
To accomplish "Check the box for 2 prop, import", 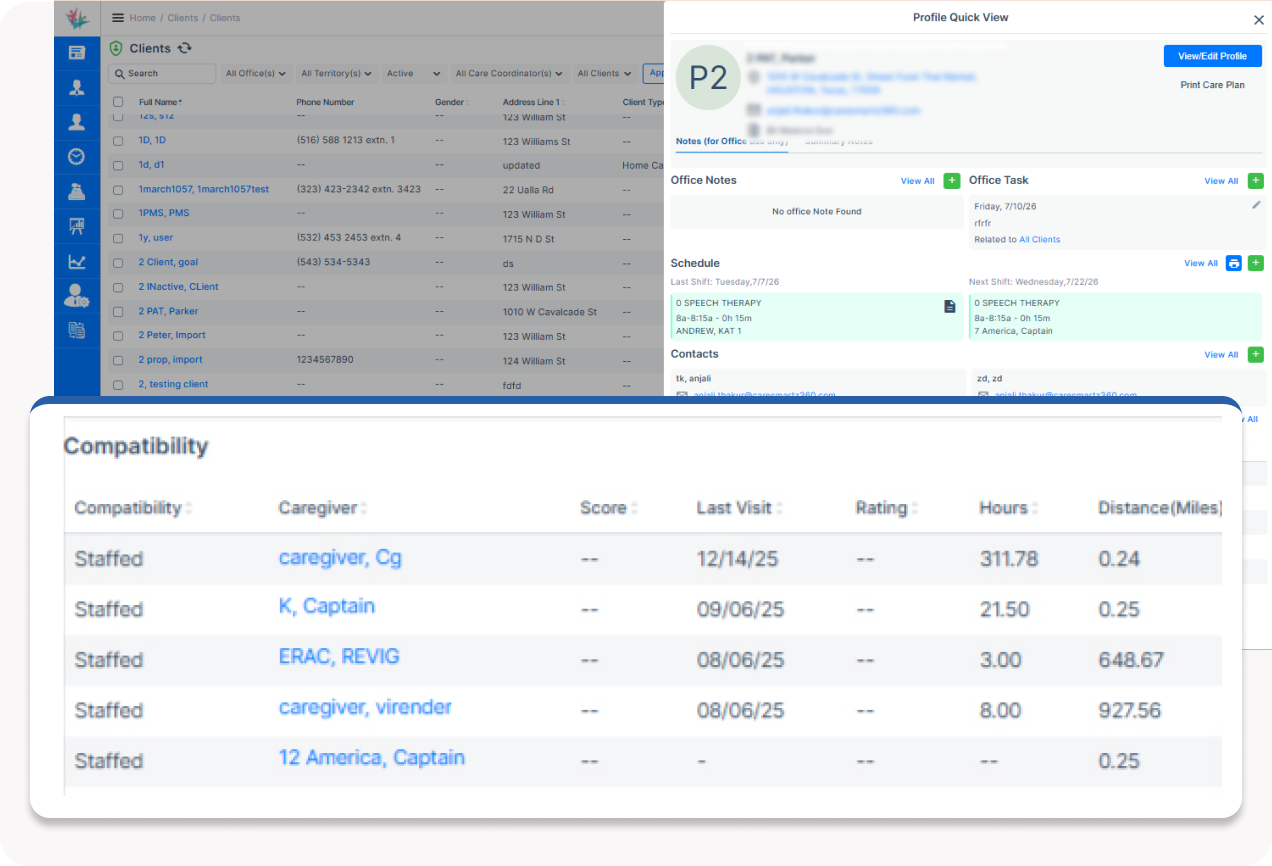I will [x=118, y=360].
